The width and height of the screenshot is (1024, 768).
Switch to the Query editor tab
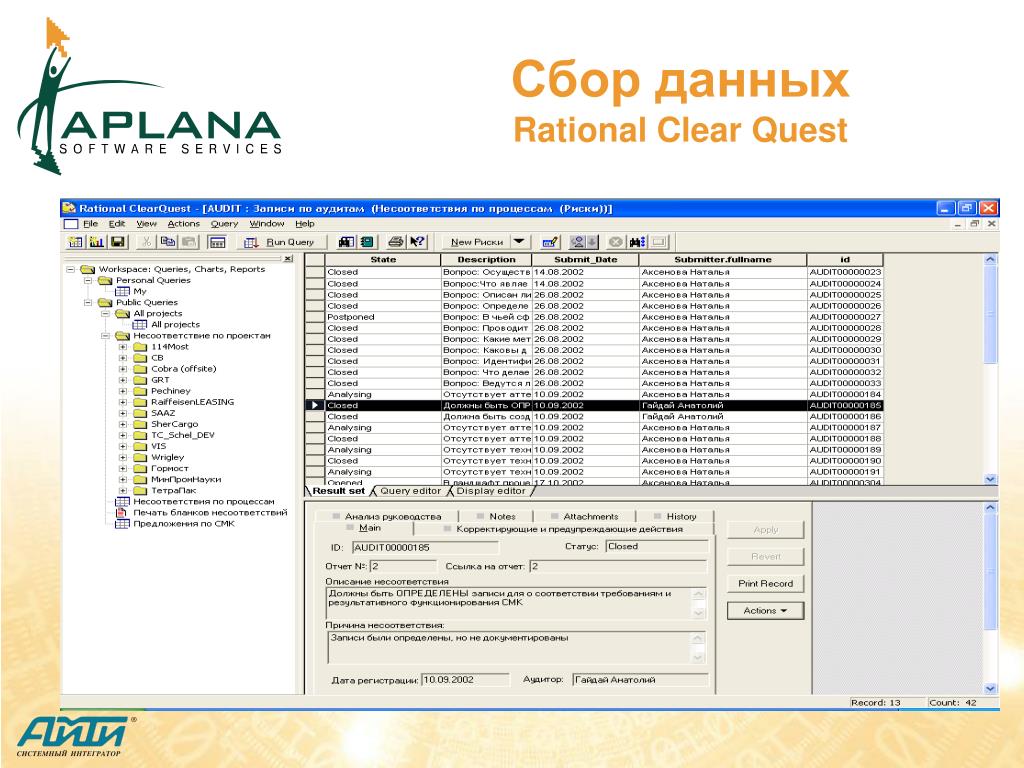point(410,491)
